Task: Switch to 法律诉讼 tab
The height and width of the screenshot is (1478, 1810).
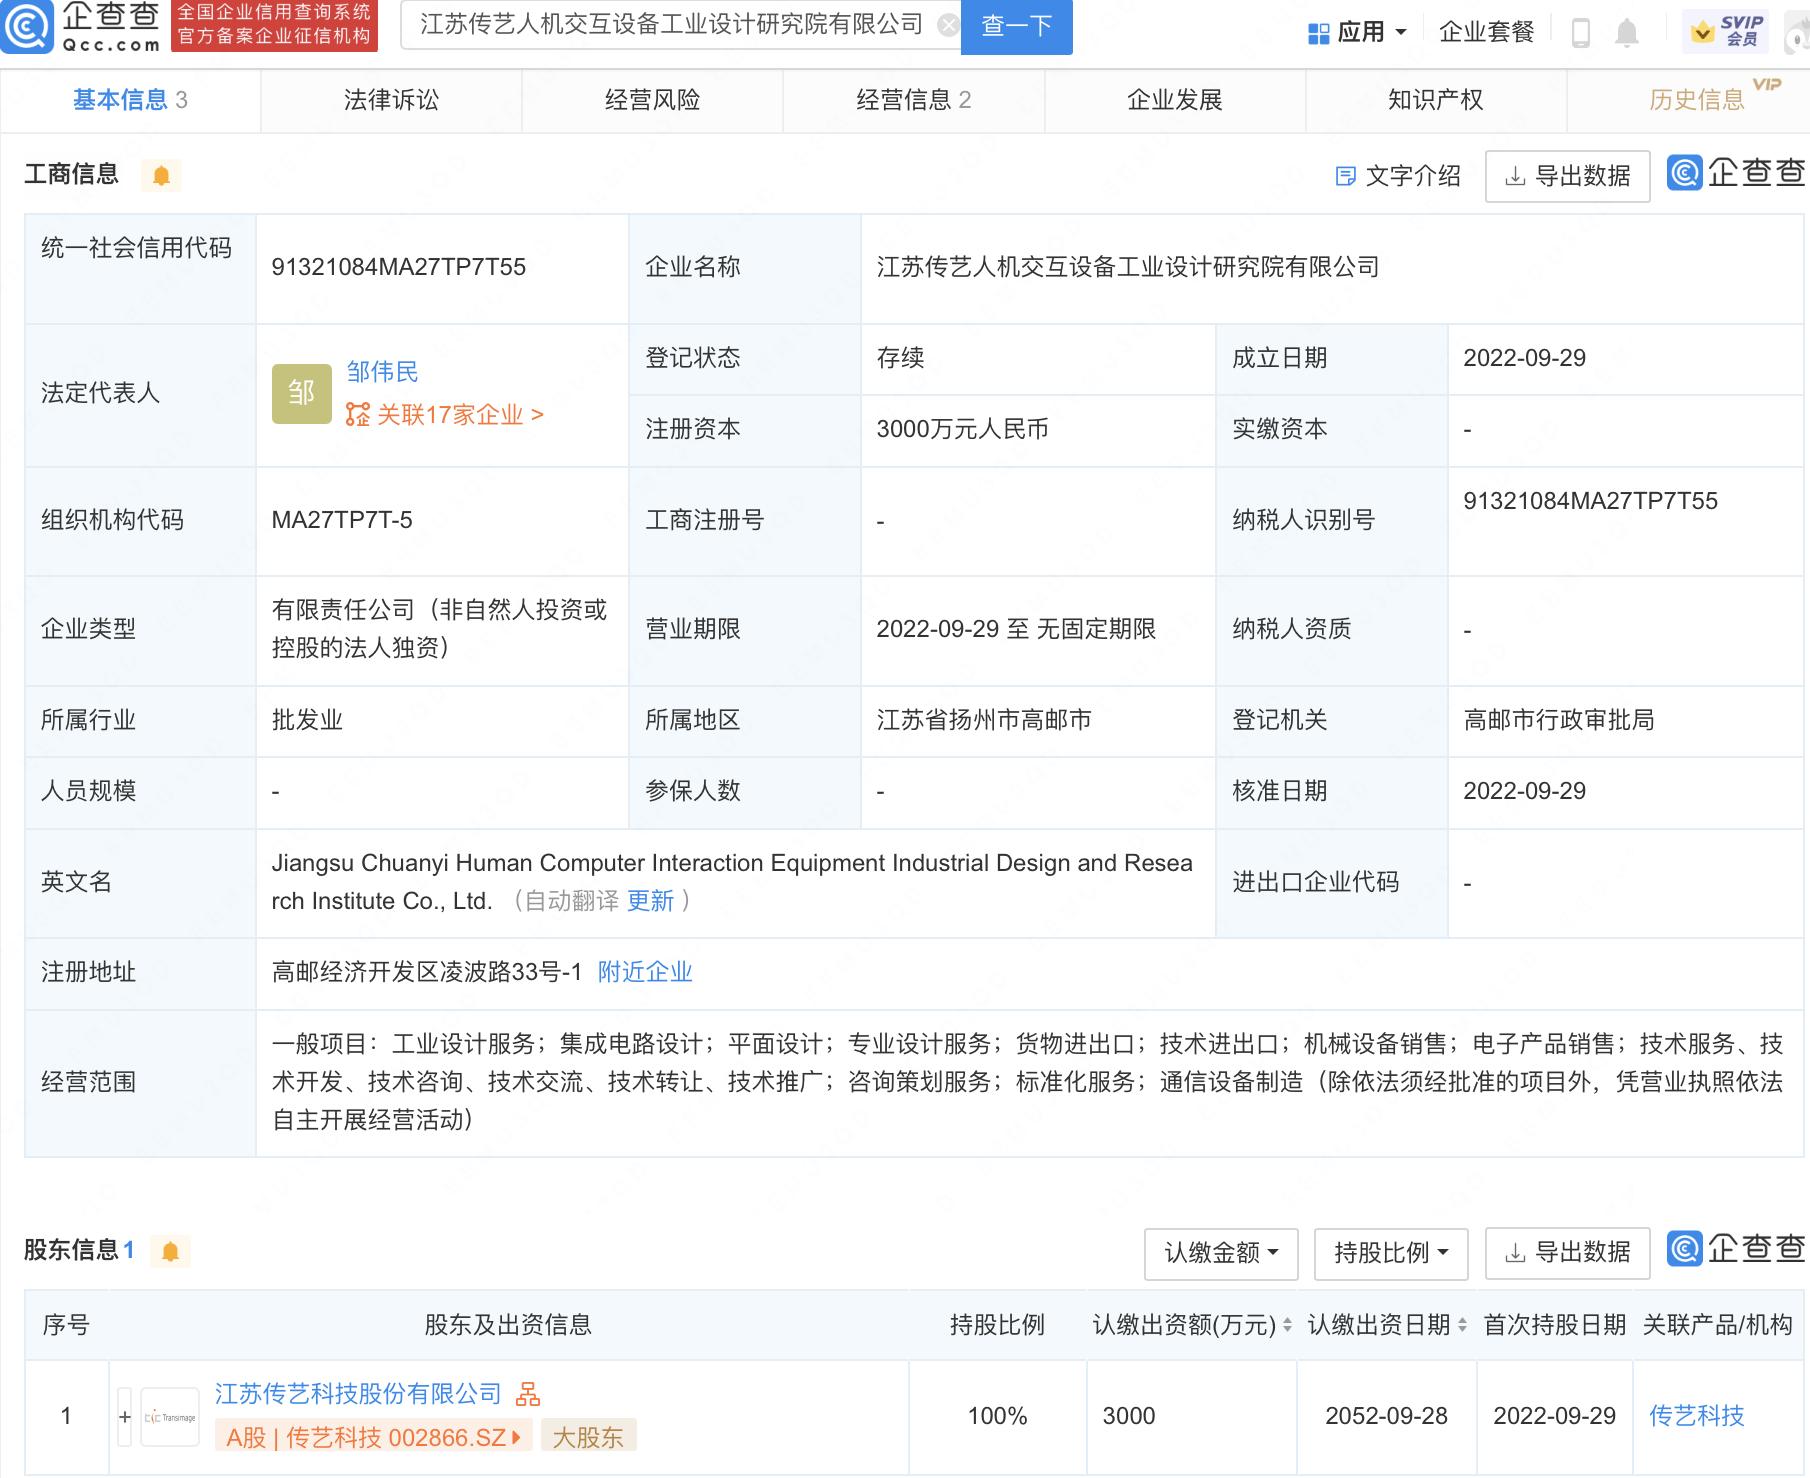Action: click(391, 100)
